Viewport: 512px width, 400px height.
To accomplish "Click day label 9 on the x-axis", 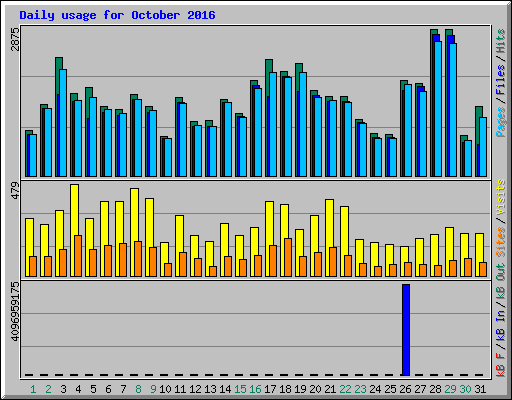I will coord(153,389).
